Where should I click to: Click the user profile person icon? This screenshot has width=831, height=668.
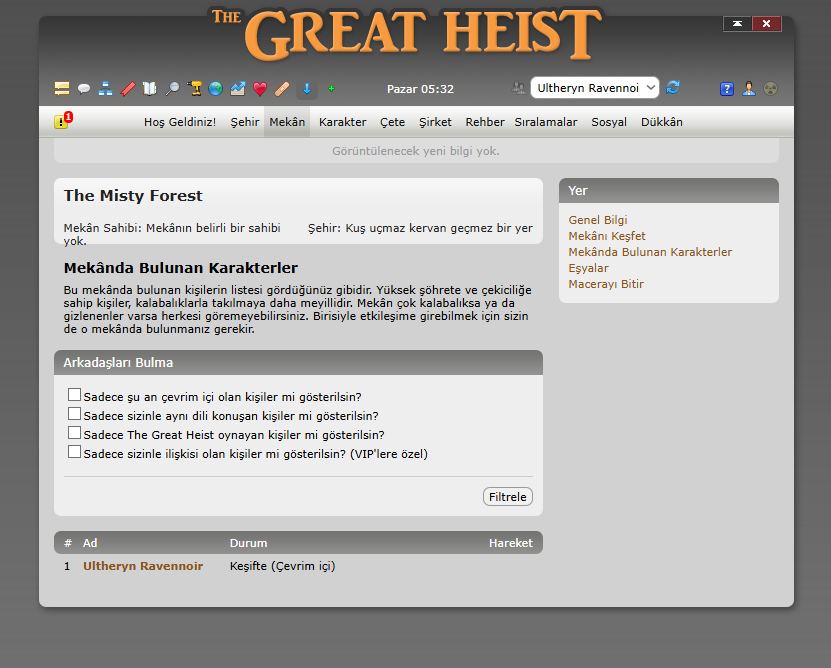coord(749,89)
